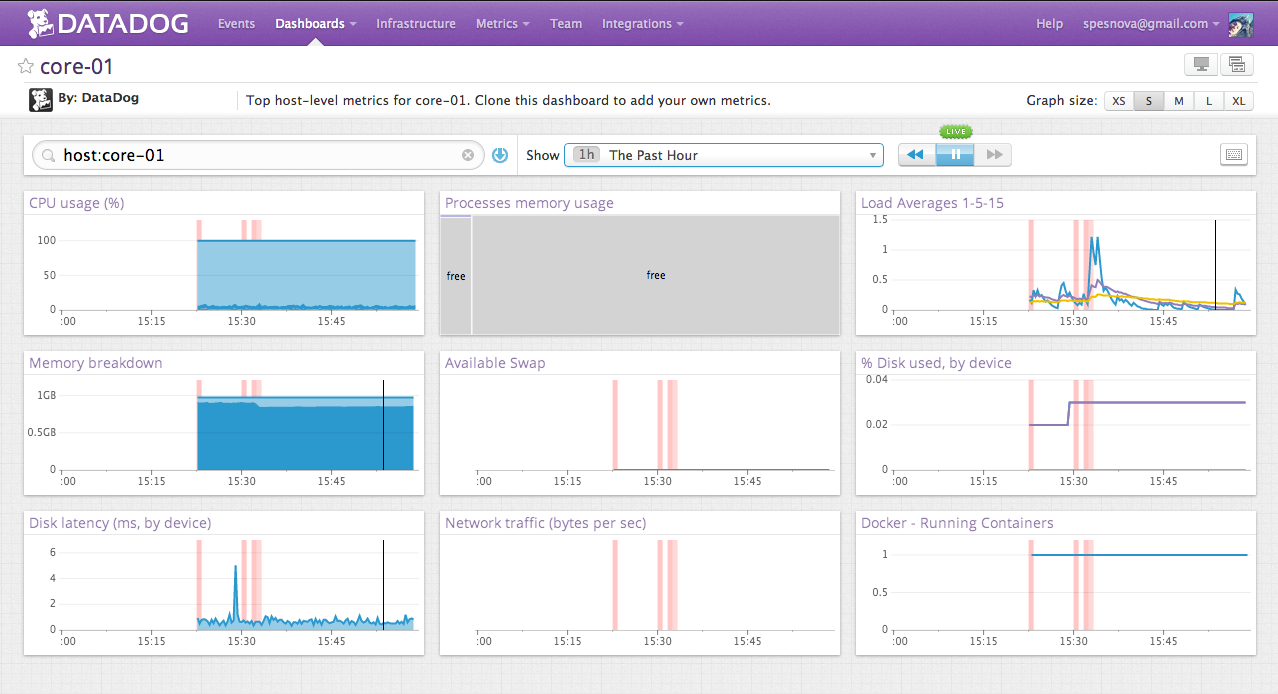The image size is (1278, 694).
Task: Fast-forward the dashboard time range
Action: point(993,154)
